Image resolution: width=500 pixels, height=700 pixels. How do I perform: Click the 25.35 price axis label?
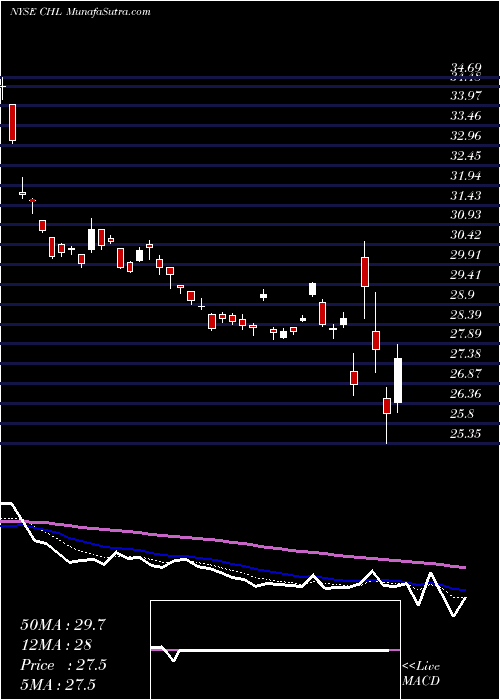click(x=466, y=433)
